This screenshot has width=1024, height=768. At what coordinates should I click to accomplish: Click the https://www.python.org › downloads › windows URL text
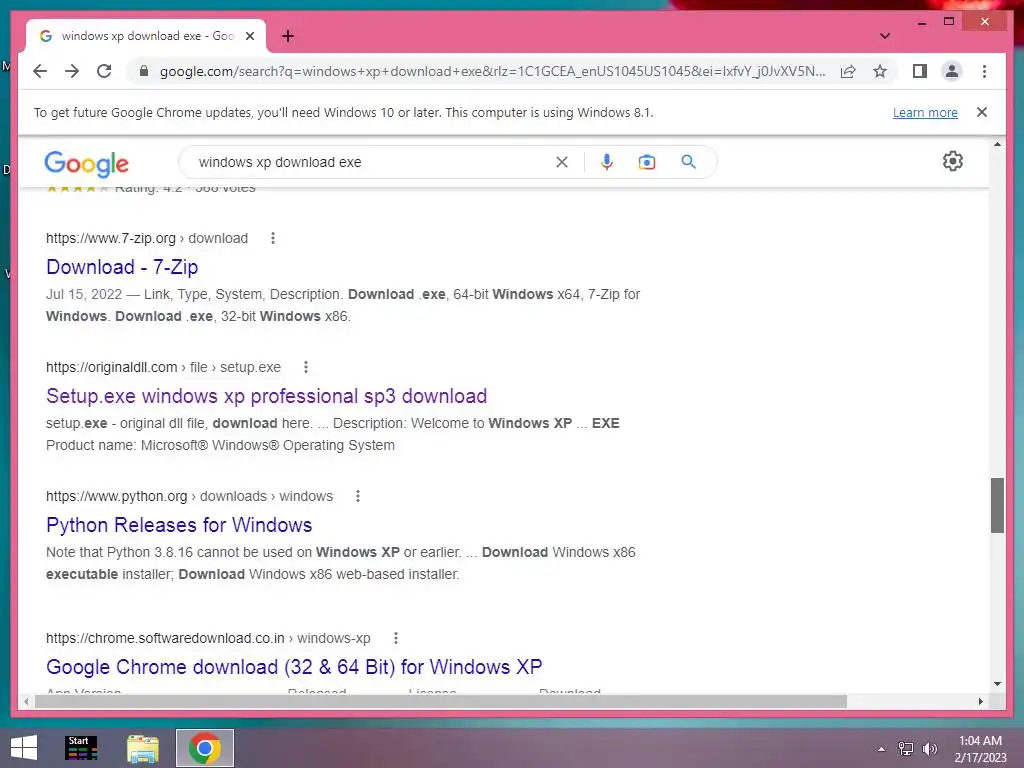pyautogui.click(x=189, y=496)
